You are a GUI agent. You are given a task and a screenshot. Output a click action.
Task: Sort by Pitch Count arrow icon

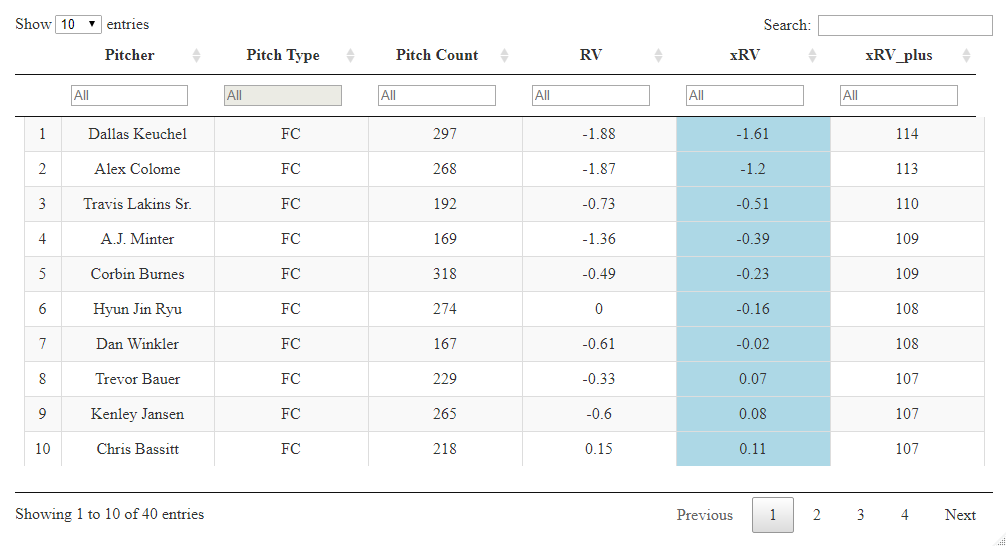504,56
